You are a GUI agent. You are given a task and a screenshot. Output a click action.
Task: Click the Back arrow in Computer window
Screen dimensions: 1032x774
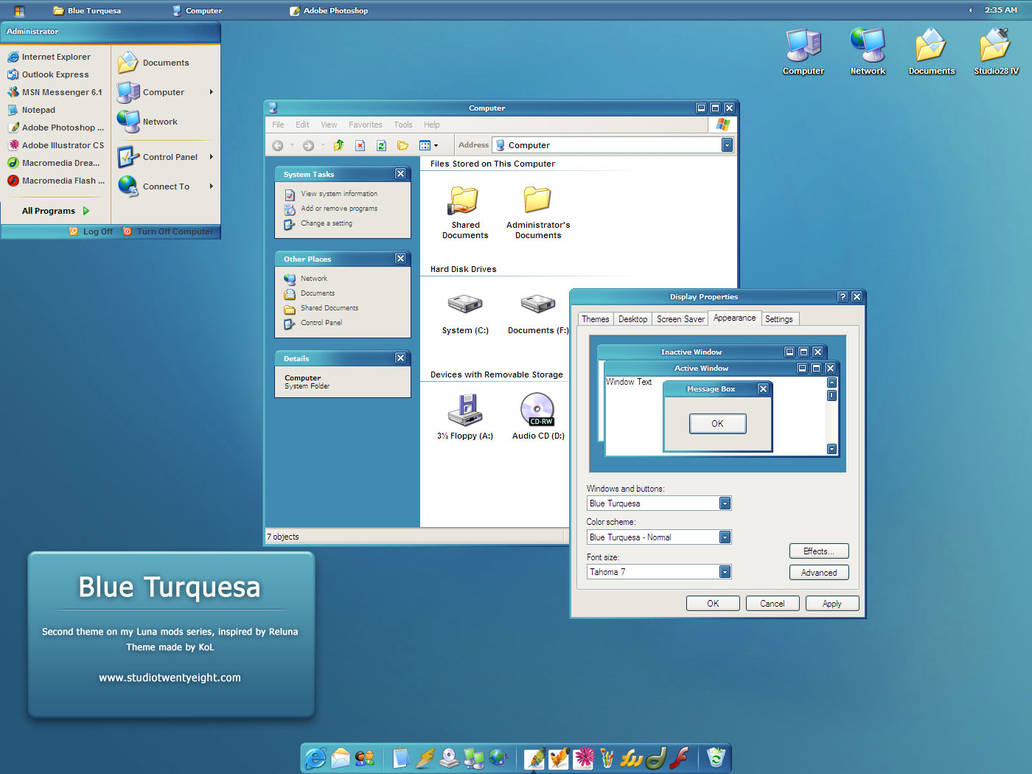pos(278,145)
